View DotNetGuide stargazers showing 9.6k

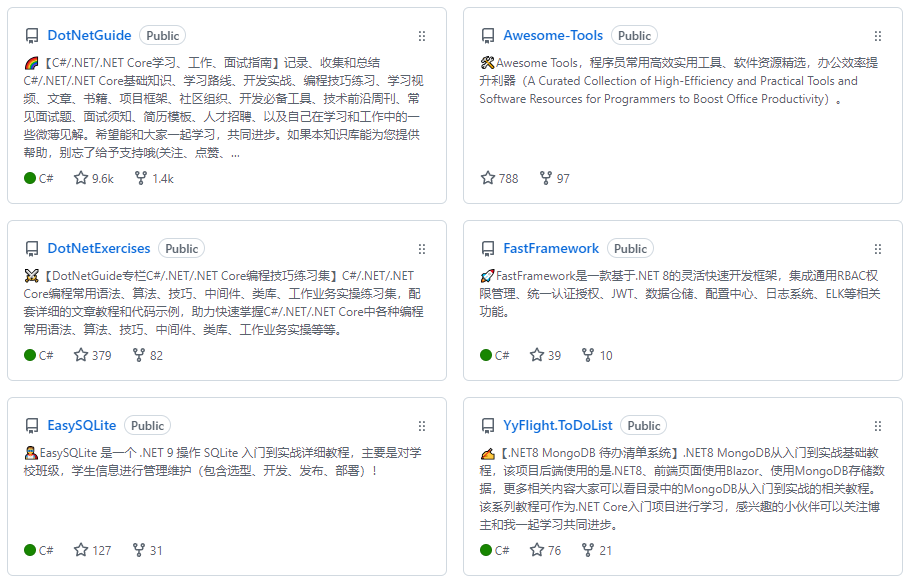[x=94, y=178]
